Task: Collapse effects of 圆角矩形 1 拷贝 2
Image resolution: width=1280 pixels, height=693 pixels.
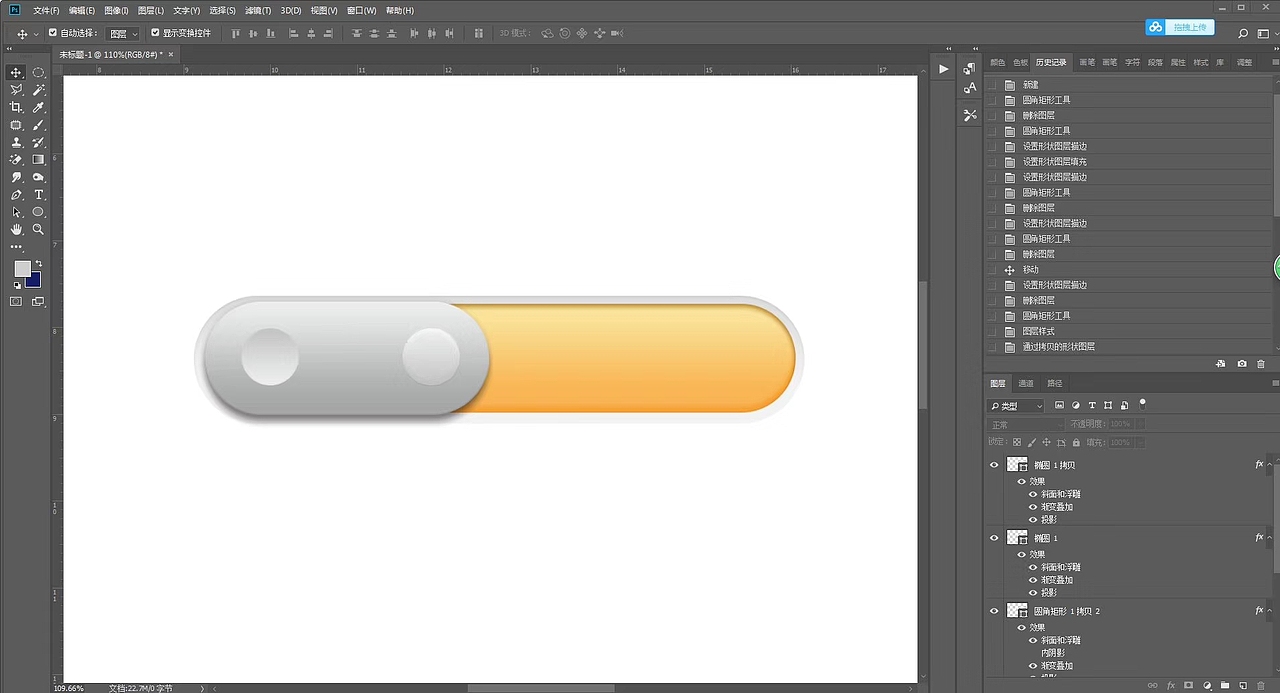Action: (1271, 611)
